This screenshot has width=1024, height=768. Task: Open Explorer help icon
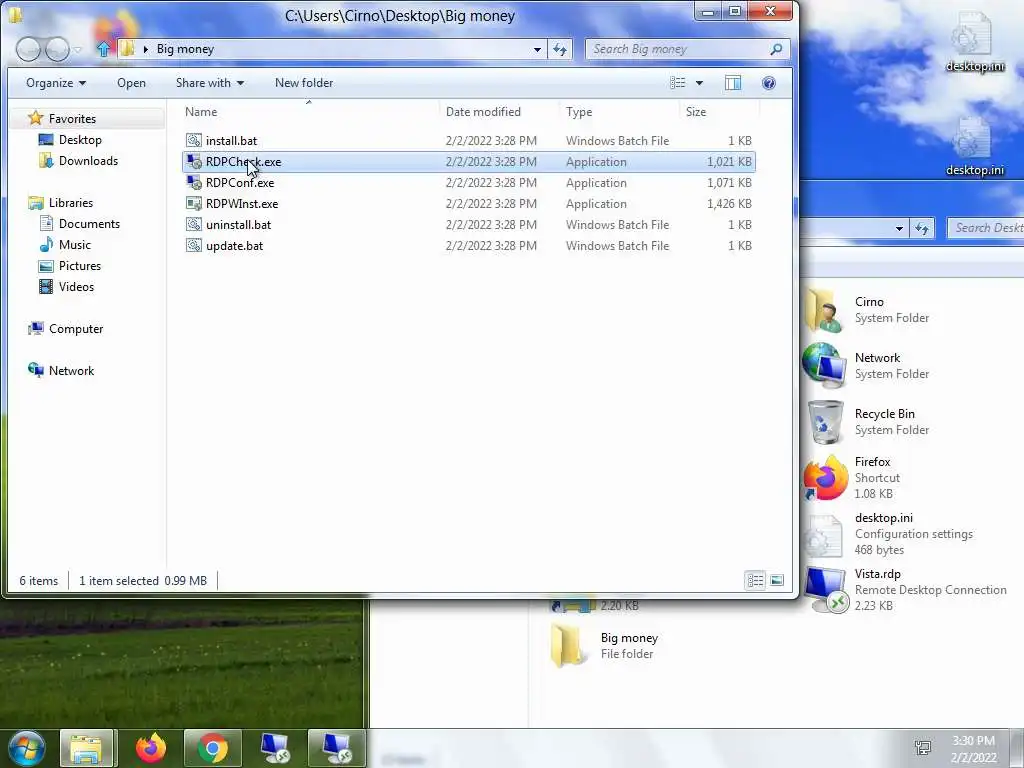(769, 83)
